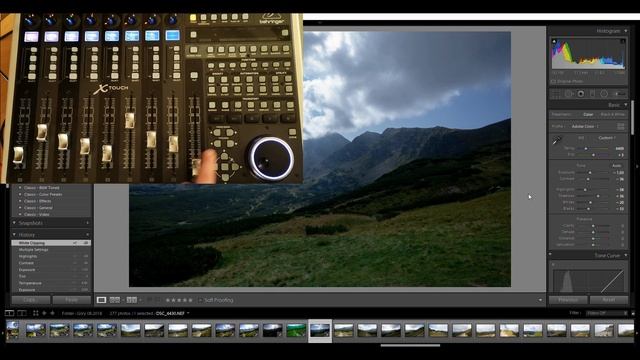640x360 pixels.
Task: Switch to Loupe view in toolbar
Action: click(x=101, y=300)
